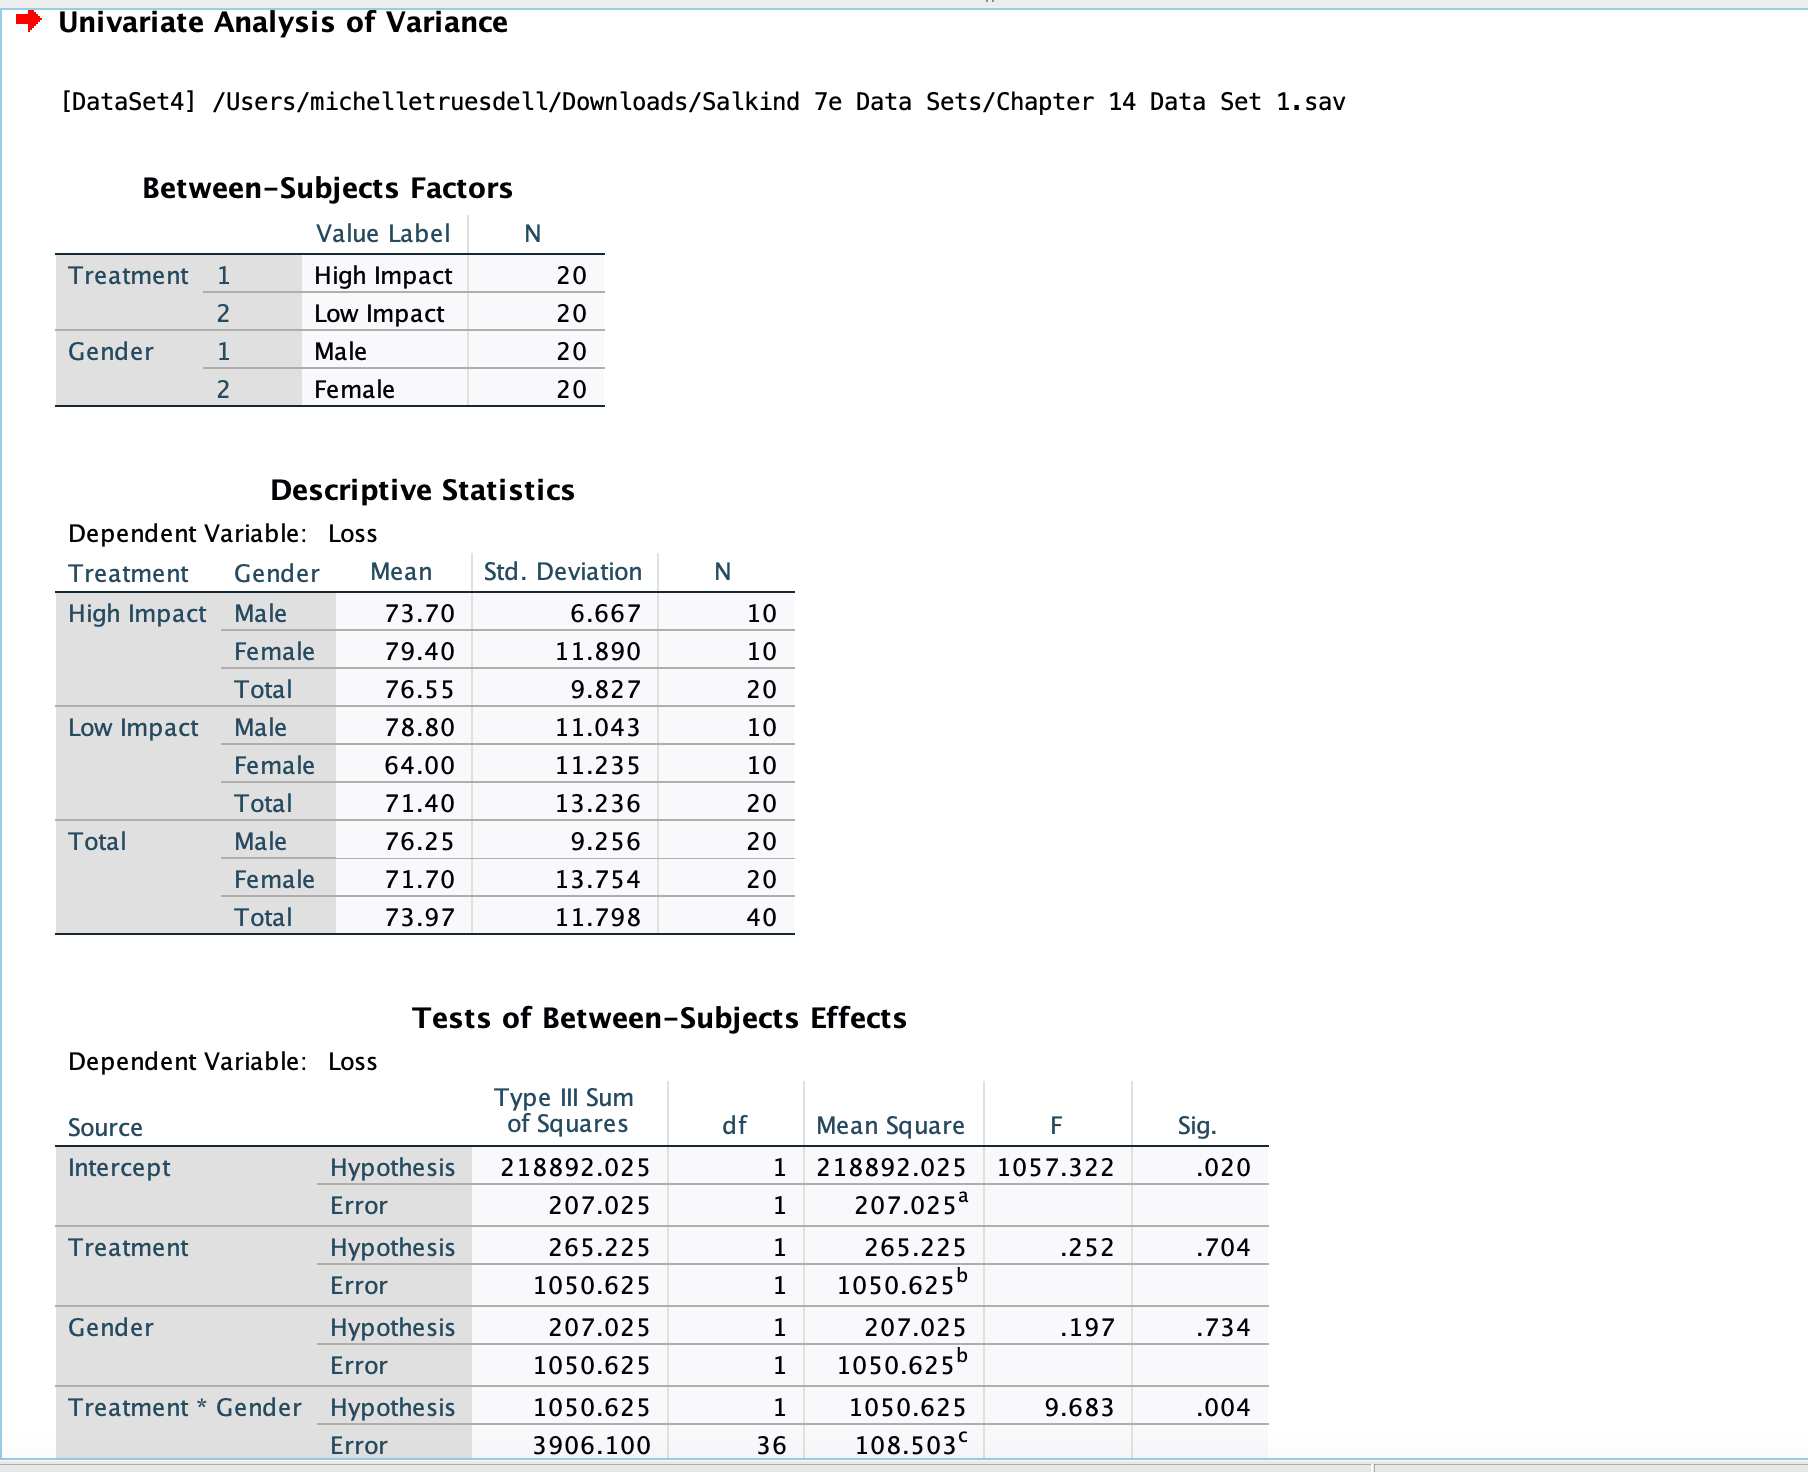This screenshot has height=1472, width=1808.
Task: Select interaction F value 9.683
Action: 1079,1407
